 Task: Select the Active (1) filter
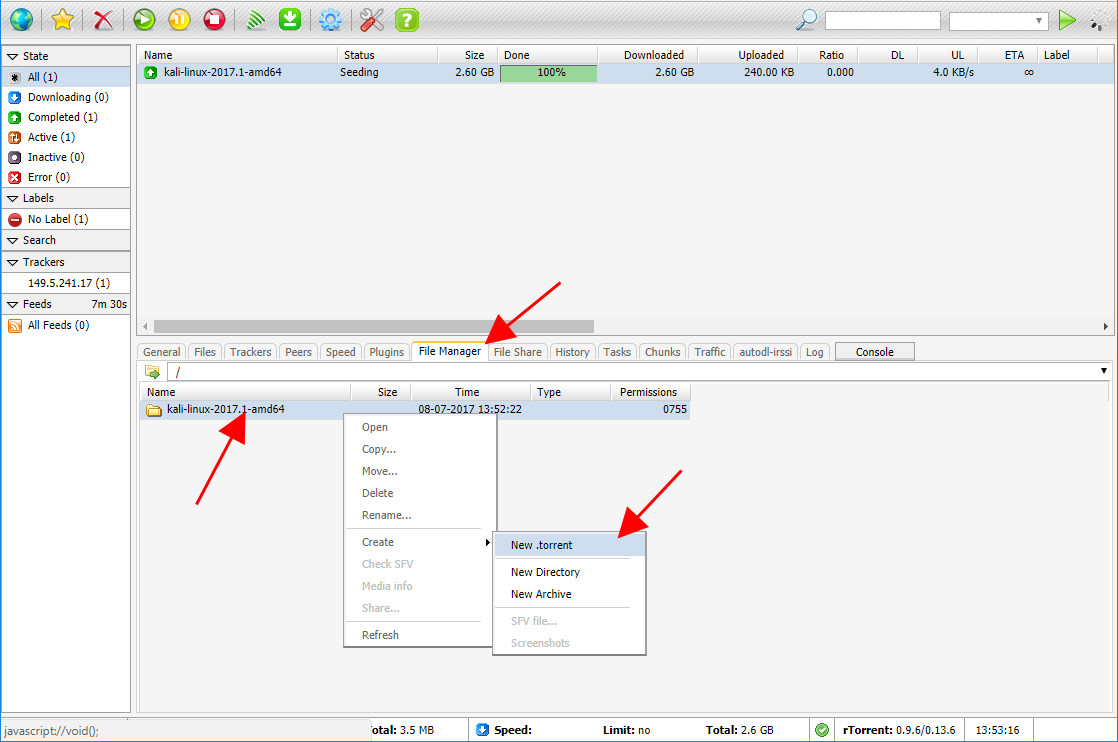pyautogui.click(x=66, y=137)
